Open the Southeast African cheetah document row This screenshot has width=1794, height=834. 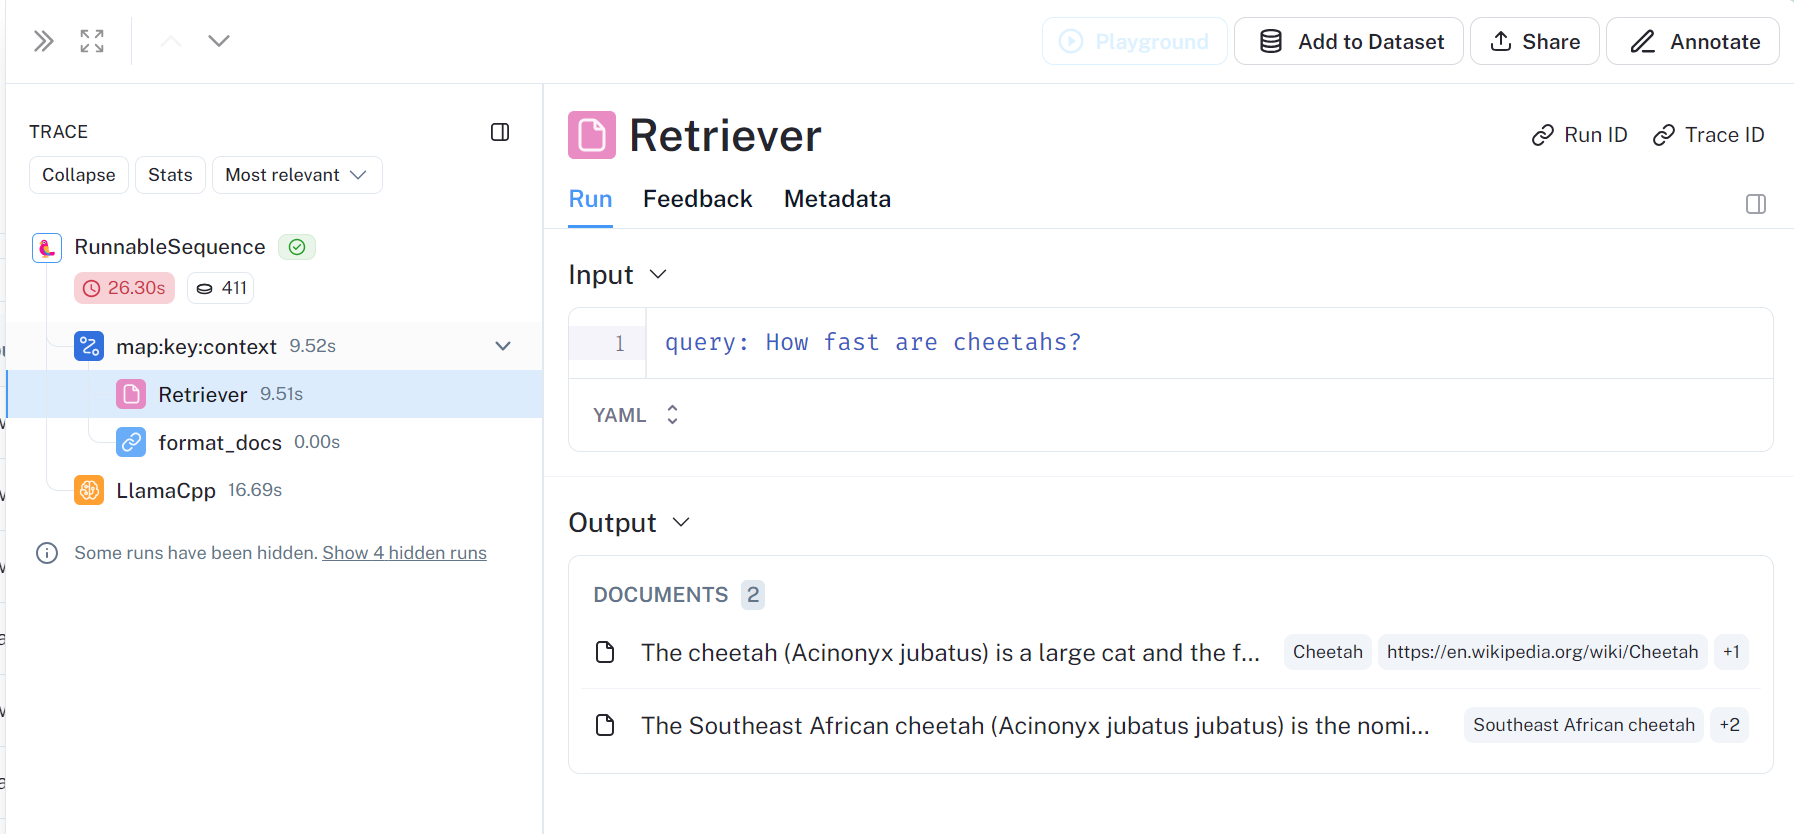click(1034, 726)
